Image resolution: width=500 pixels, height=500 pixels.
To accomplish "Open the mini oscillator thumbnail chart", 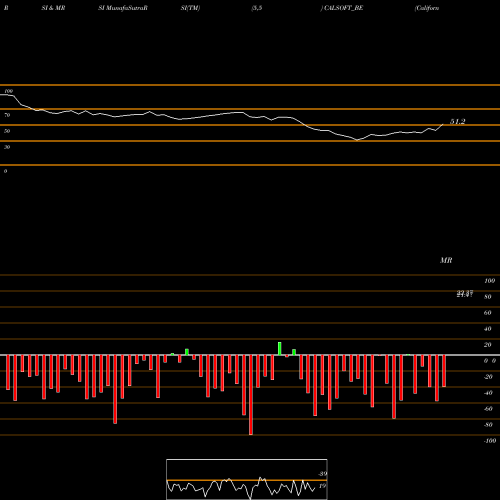I will 247,479.
